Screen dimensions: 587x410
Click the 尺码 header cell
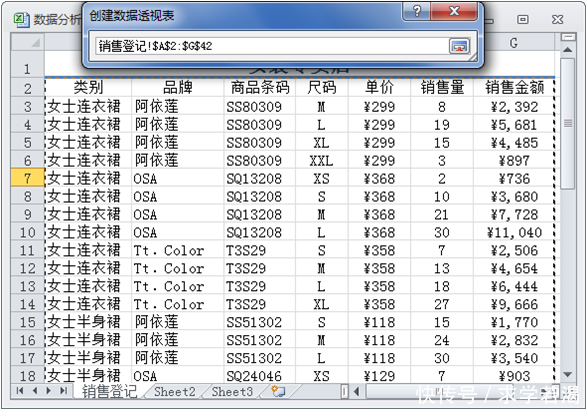point(322,88)
